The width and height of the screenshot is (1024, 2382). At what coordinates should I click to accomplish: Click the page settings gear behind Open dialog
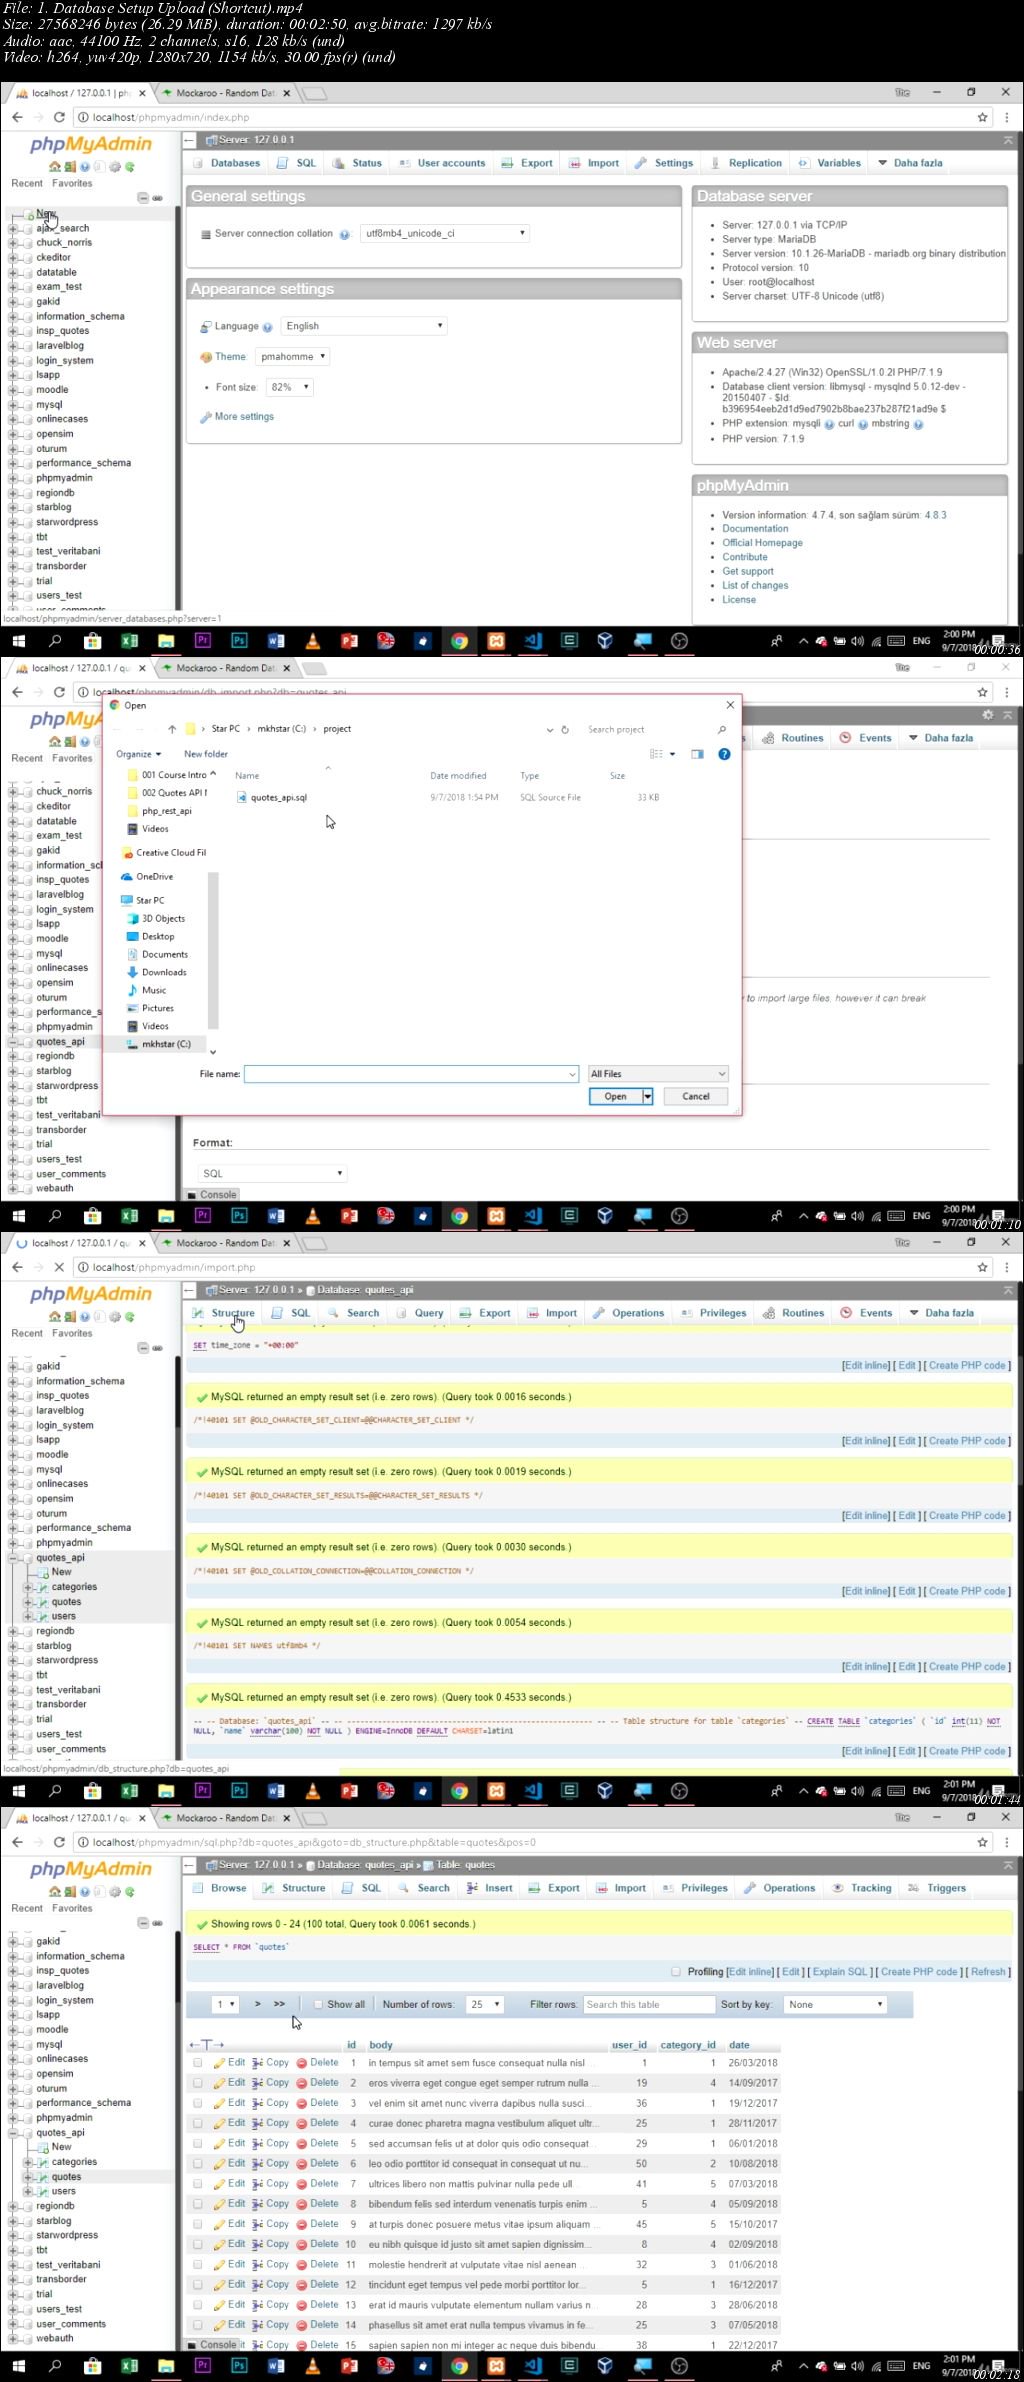(x=988, y=715)
